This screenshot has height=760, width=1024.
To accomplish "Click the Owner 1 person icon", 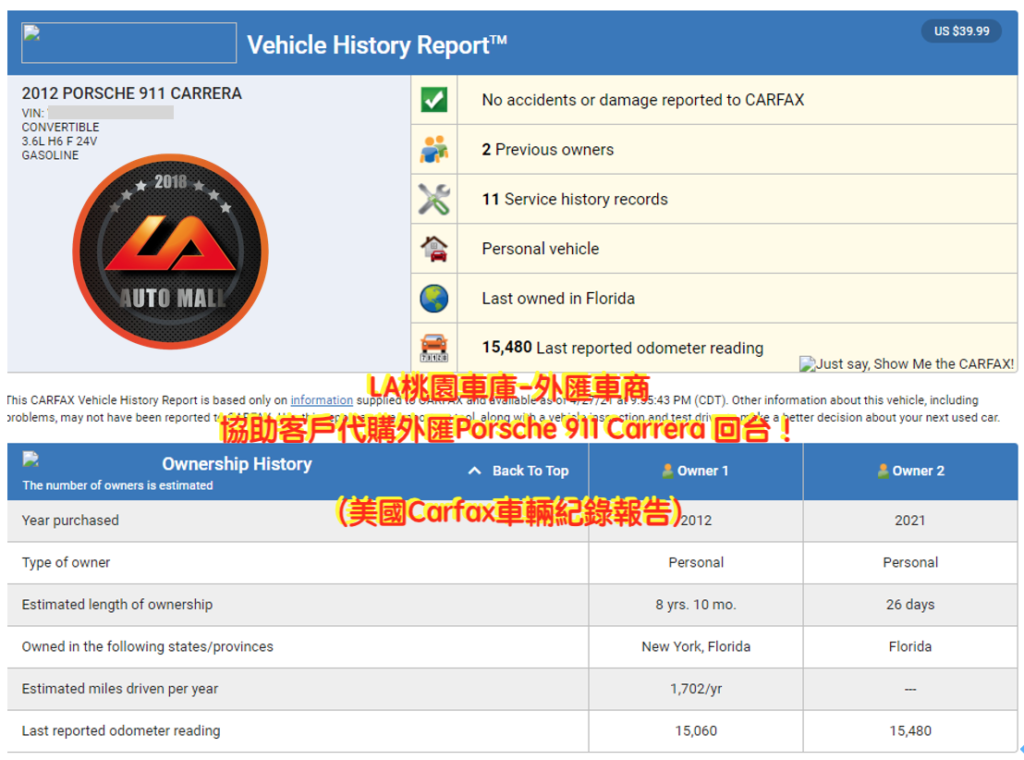I will coord(667,471).
